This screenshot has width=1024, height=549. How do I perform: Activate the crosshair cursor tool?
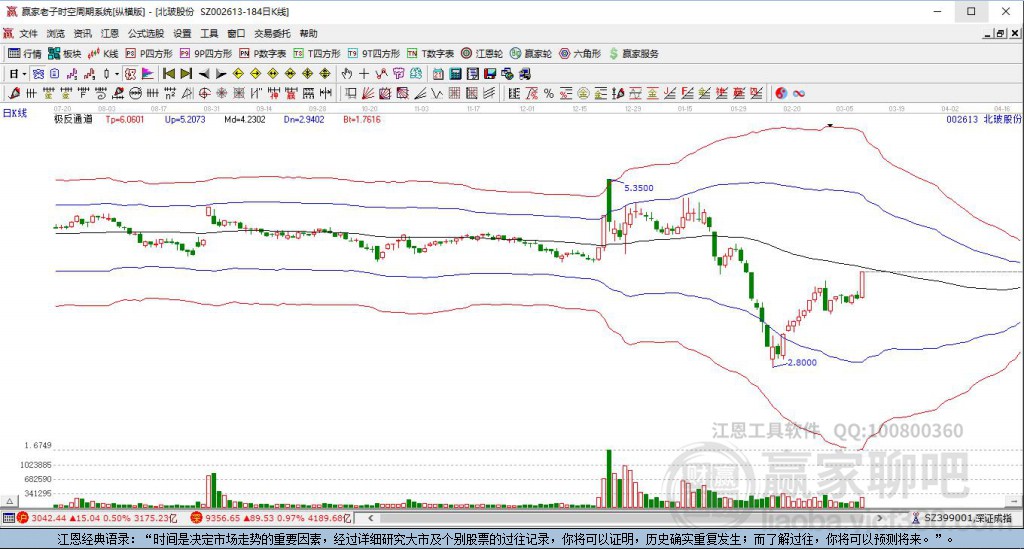tap(364, 73)
